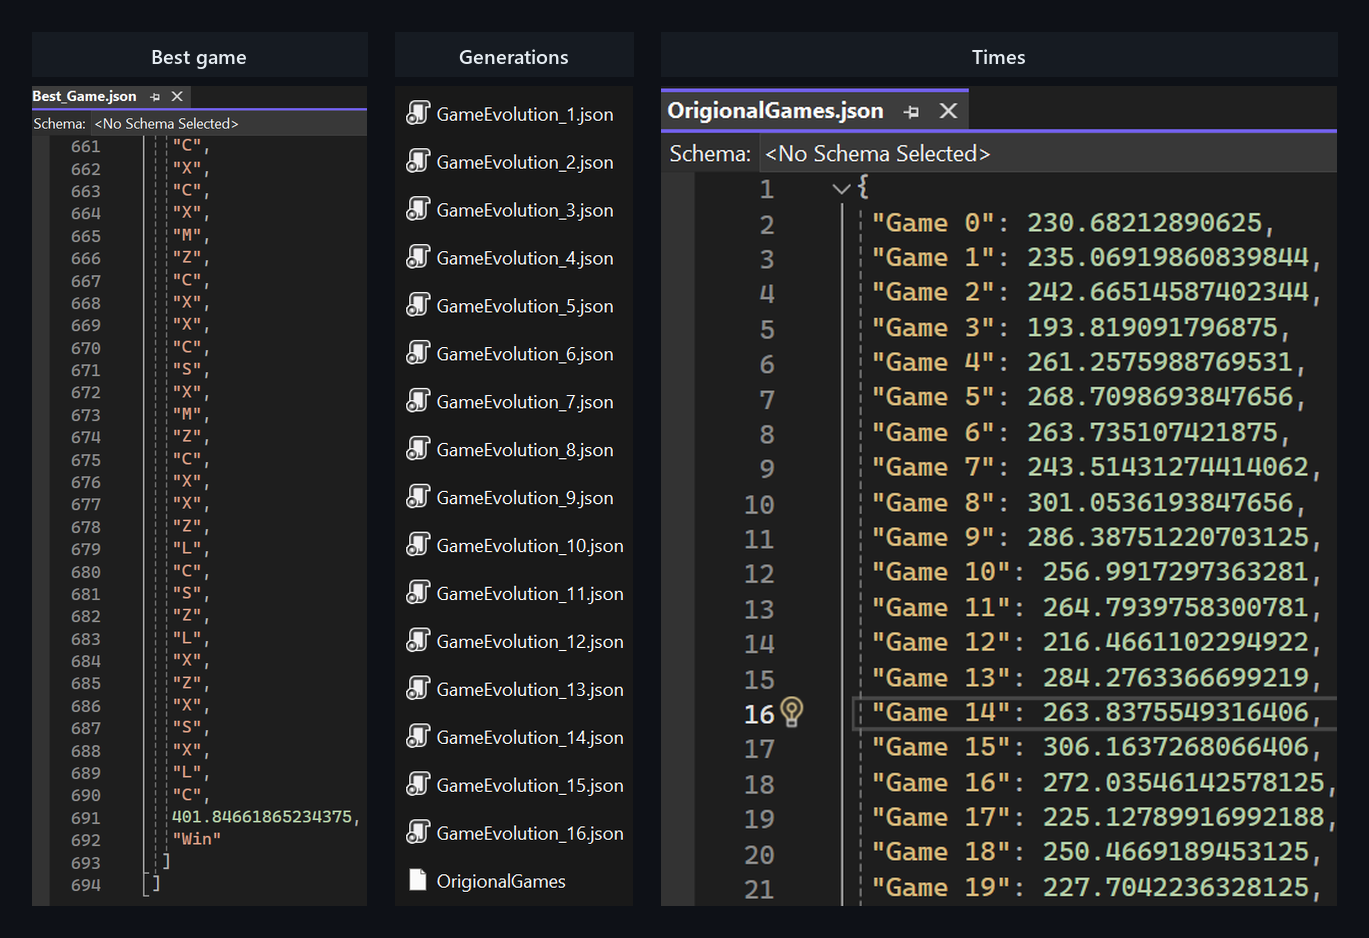Click the "Game 0" value 230.68212890625
This screenshot has height=938, width=1369.
(x=1144, y=223)
